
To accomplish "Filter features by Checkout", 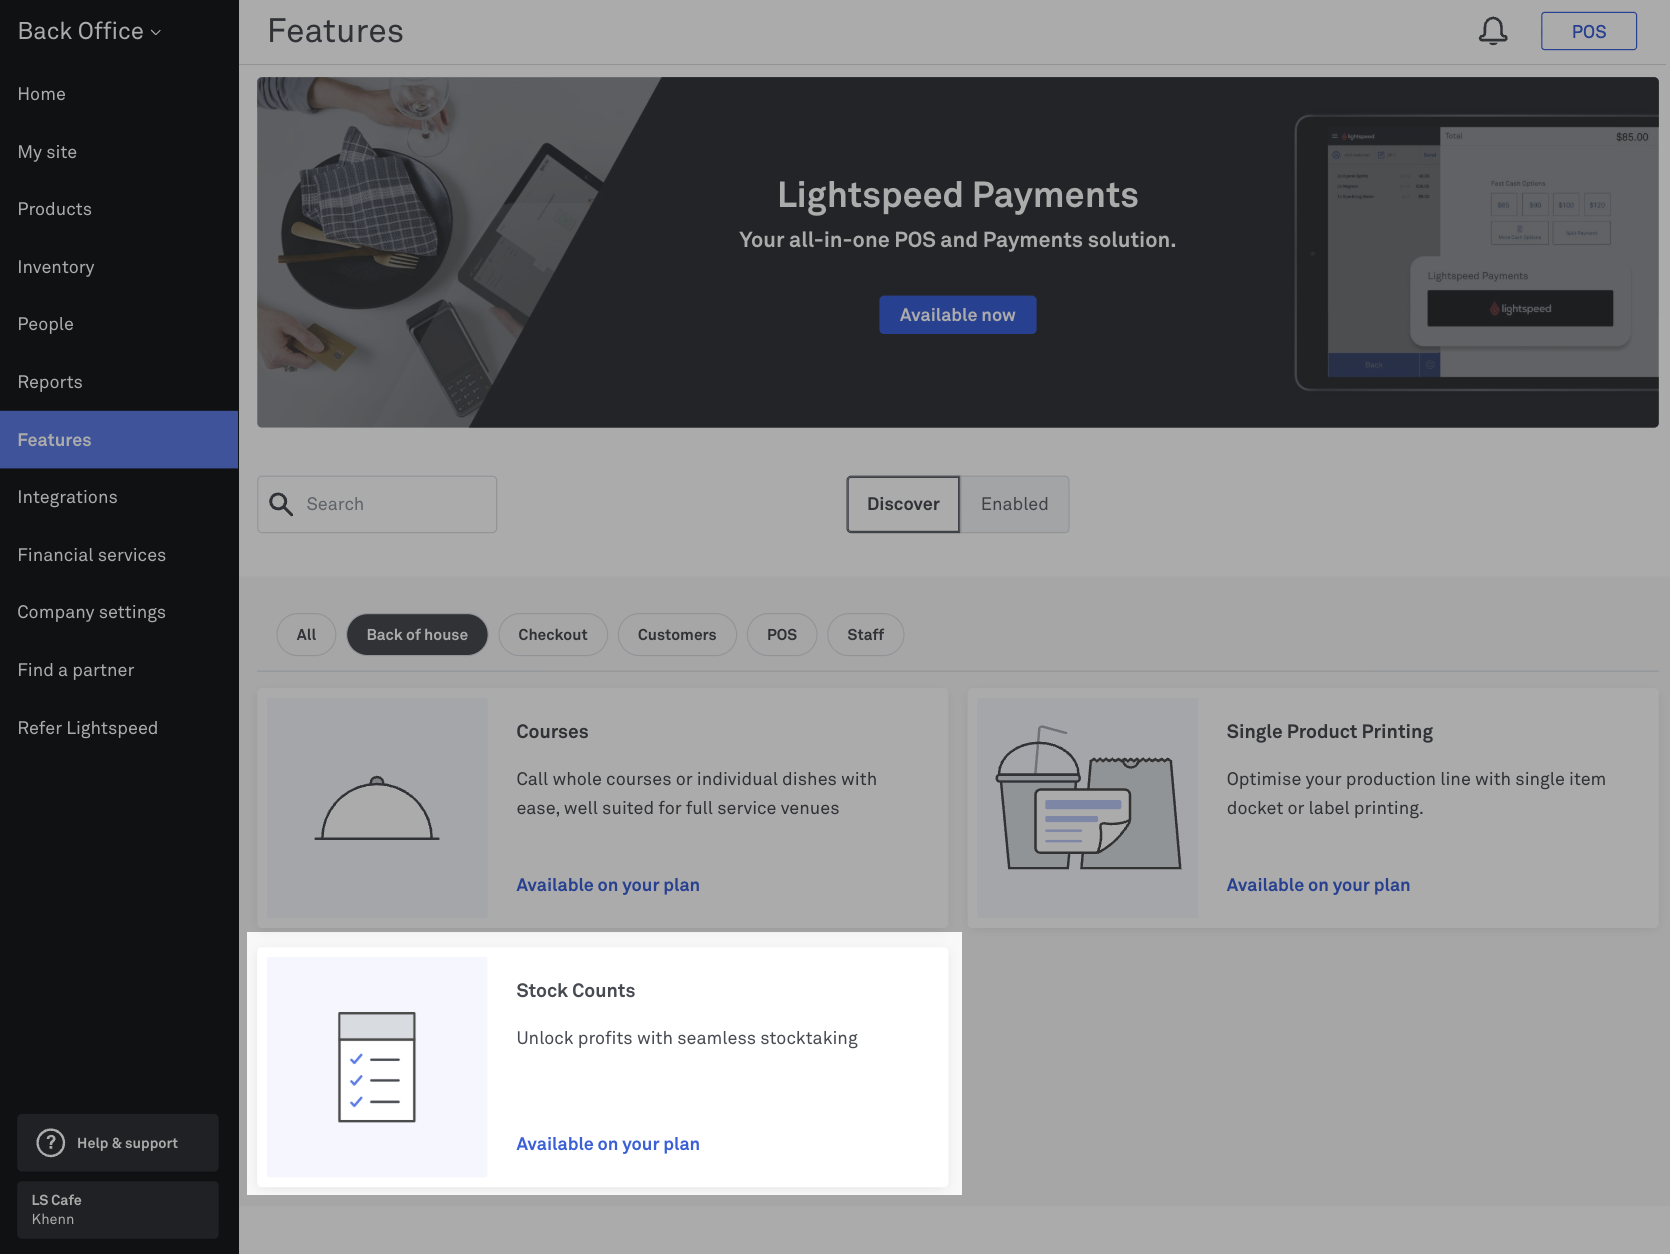I will pyautogui.click(x=553, y=635).
